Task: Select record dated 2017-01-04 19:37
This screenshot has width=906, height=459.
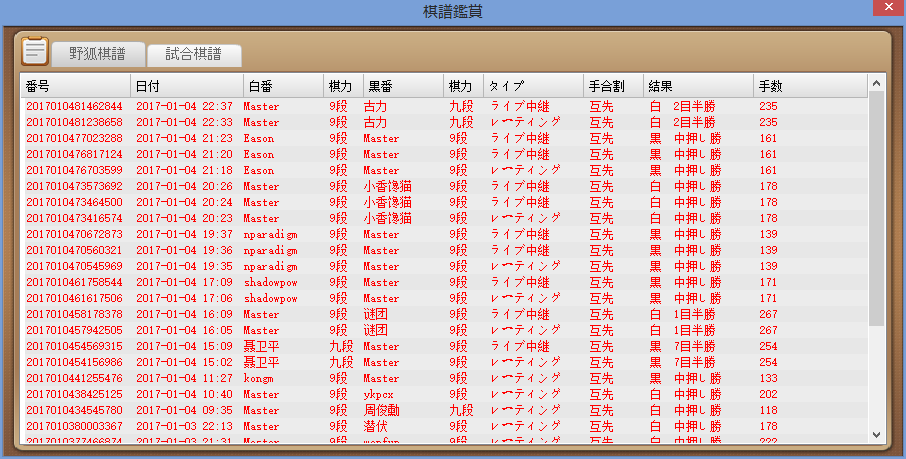Action: coord(444,235)
